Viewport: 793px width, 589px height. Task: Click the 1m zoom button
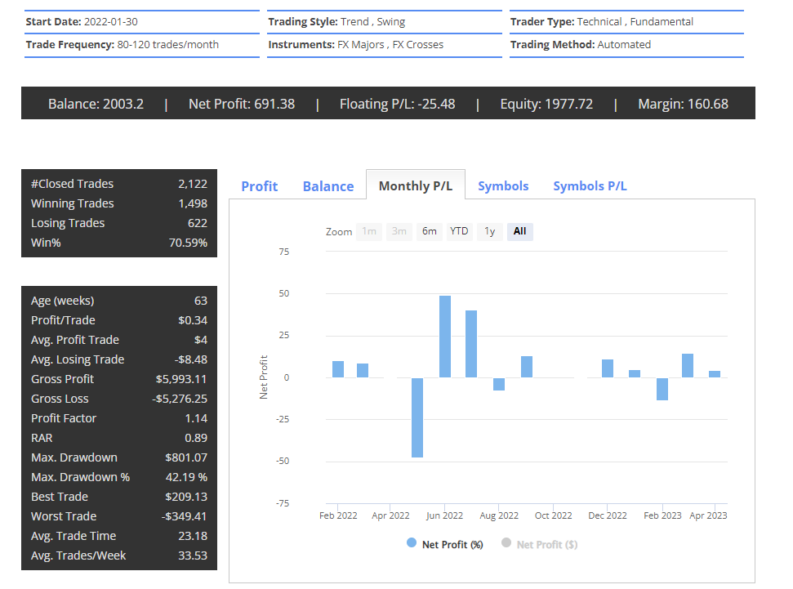click(x=369, y=231)
